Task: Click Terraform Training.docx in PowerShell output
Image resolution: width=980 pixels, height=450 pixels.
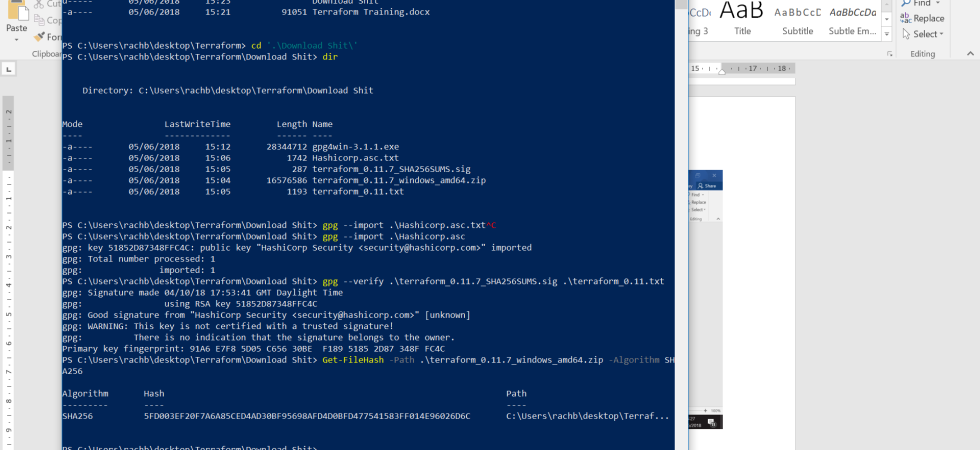Action: click(371, 12)
